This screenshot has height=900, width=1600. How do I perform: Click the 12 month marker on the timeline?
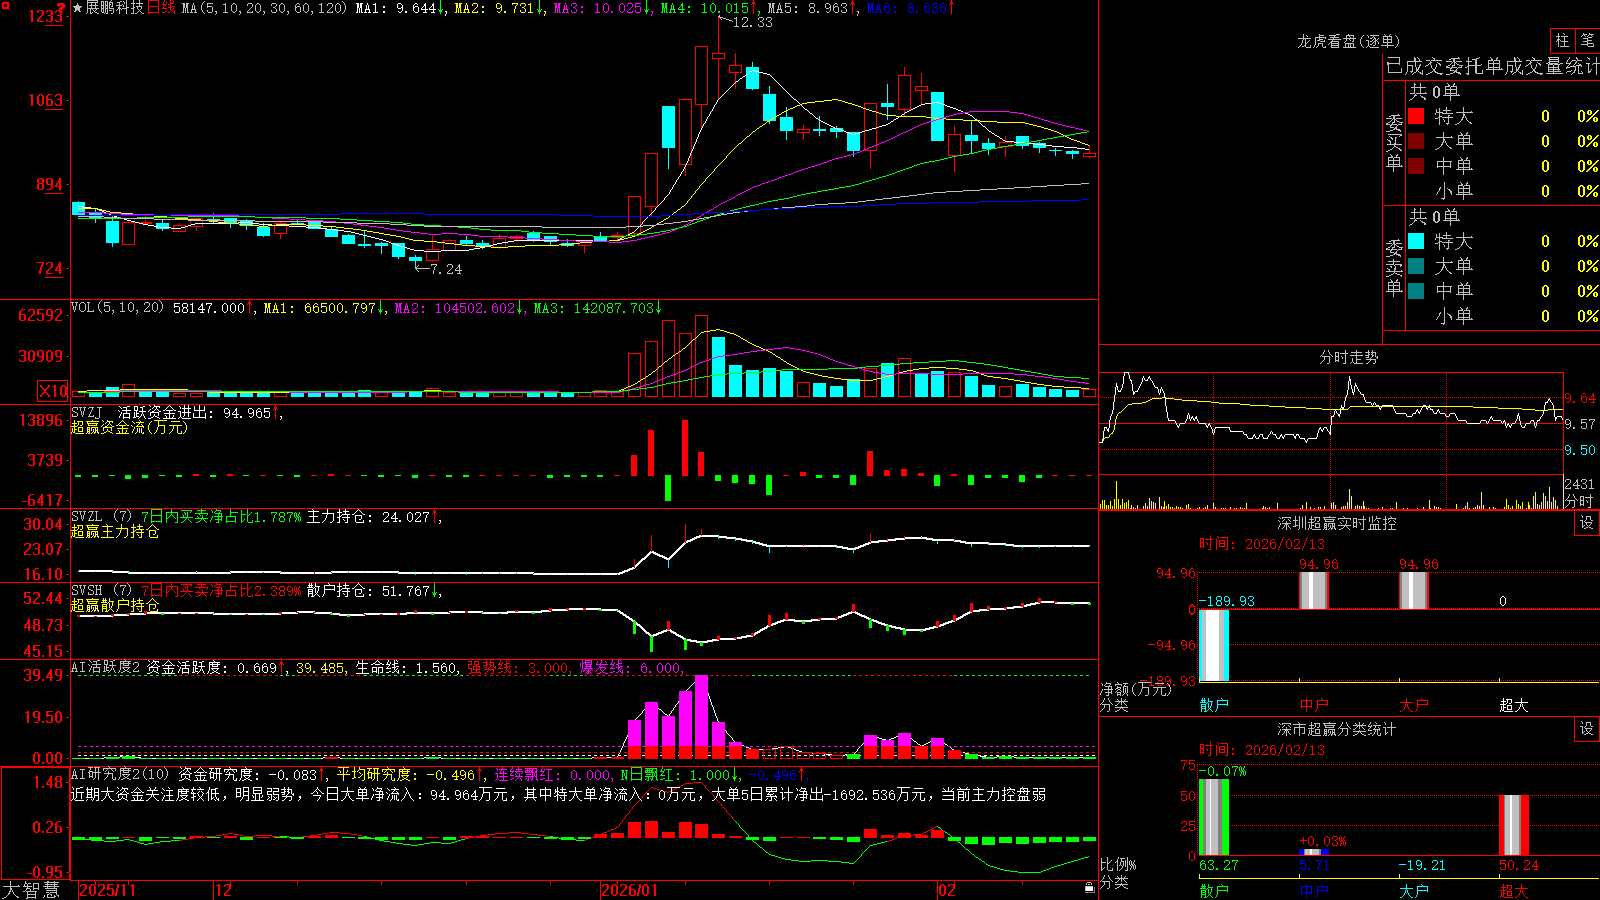(223, 890)
